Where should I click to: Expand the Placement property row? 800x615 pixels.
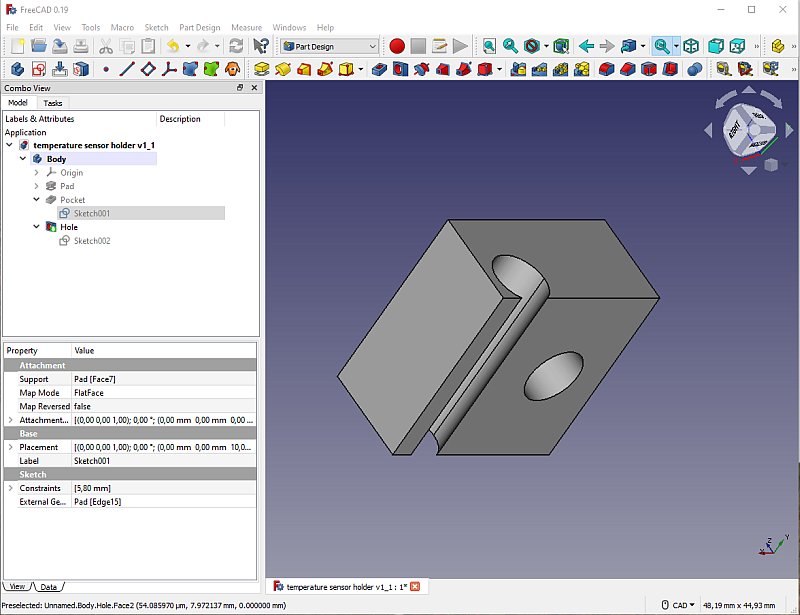click(10, 447)
